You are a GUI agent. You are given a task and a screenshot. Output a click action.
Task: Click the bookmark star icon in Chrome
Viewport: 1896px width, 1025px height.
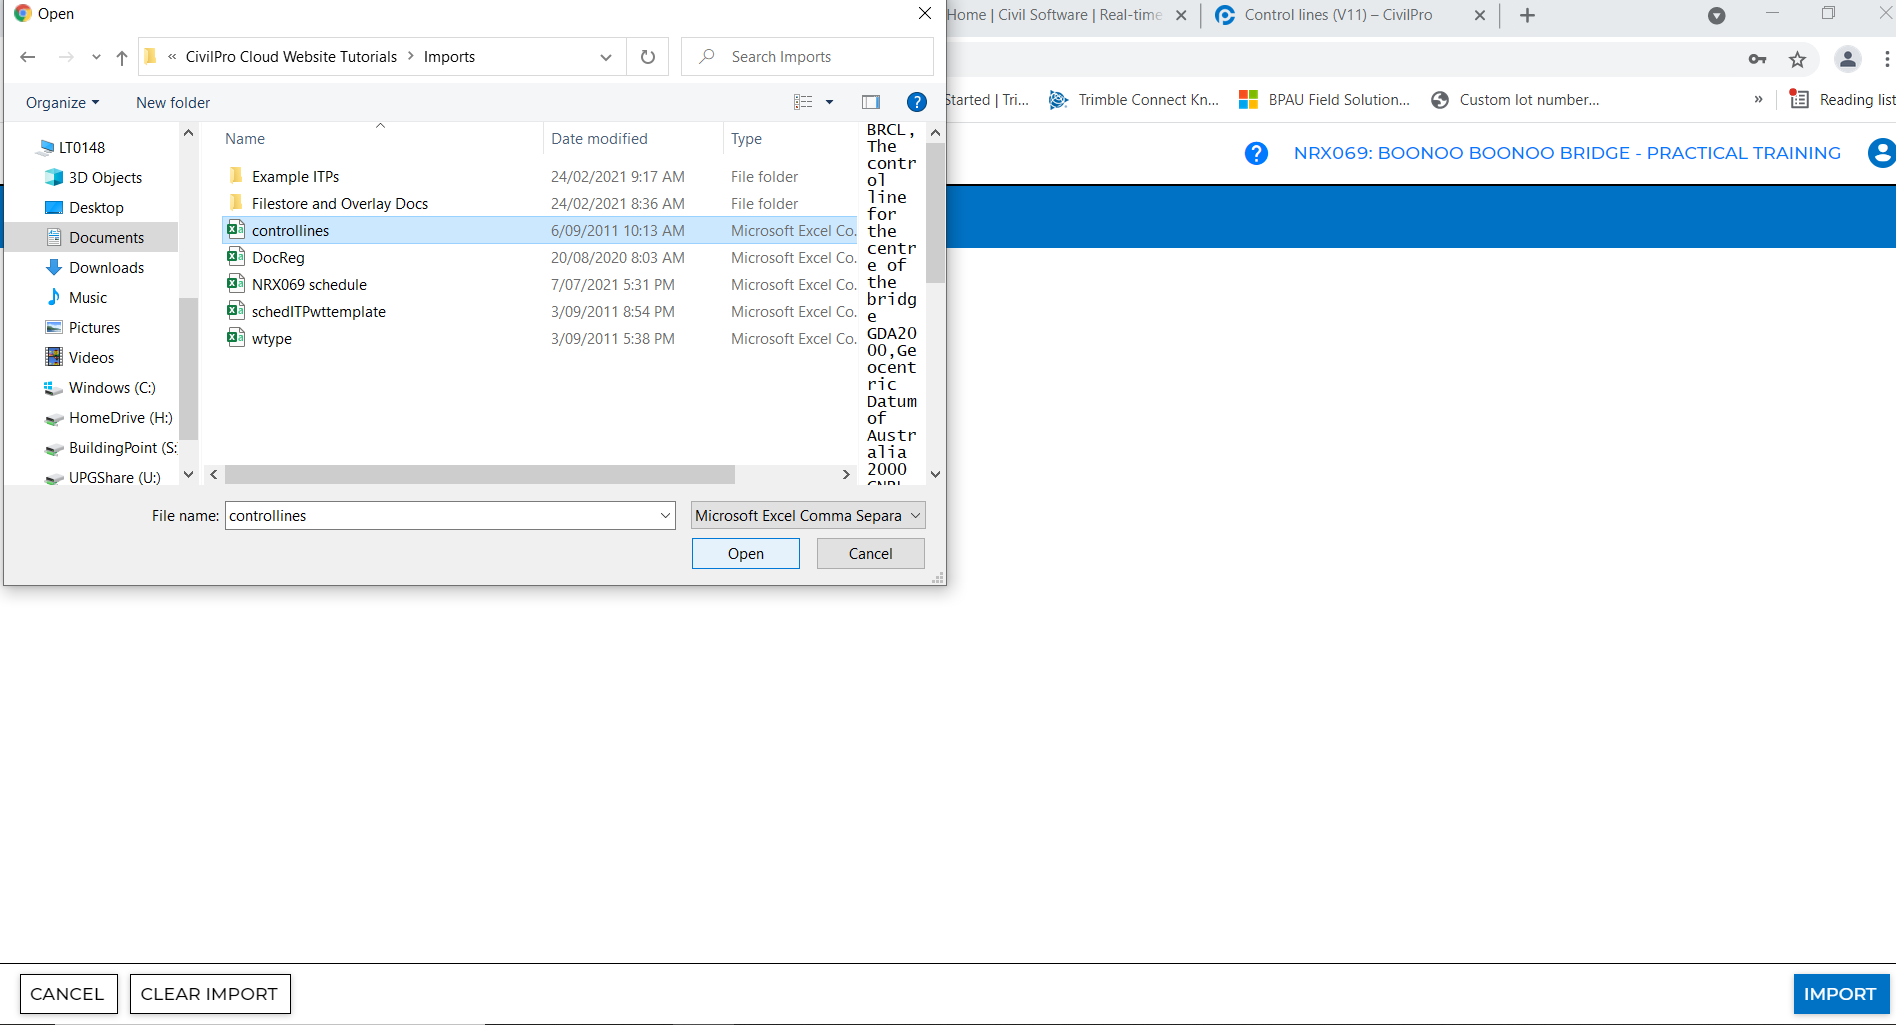(x=1797, y=60)
